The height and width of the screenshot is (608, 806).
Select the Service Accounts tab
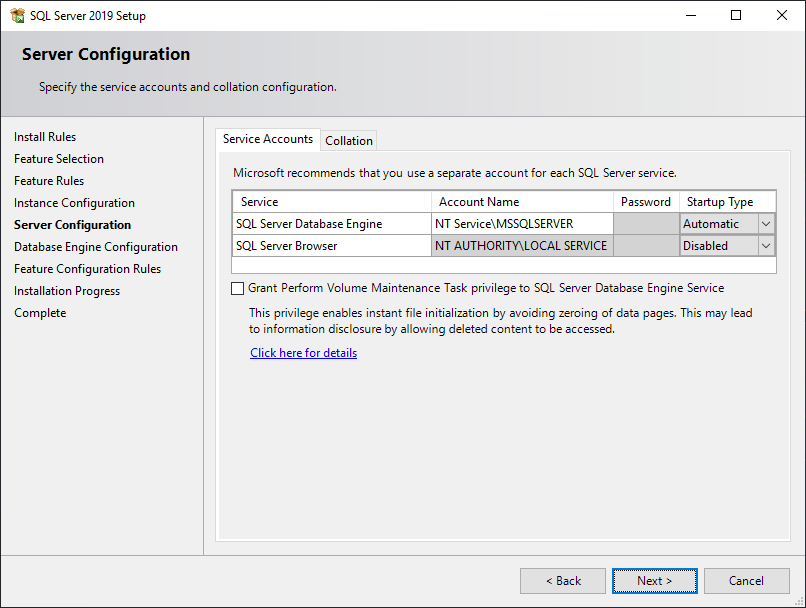pos(268,139)
